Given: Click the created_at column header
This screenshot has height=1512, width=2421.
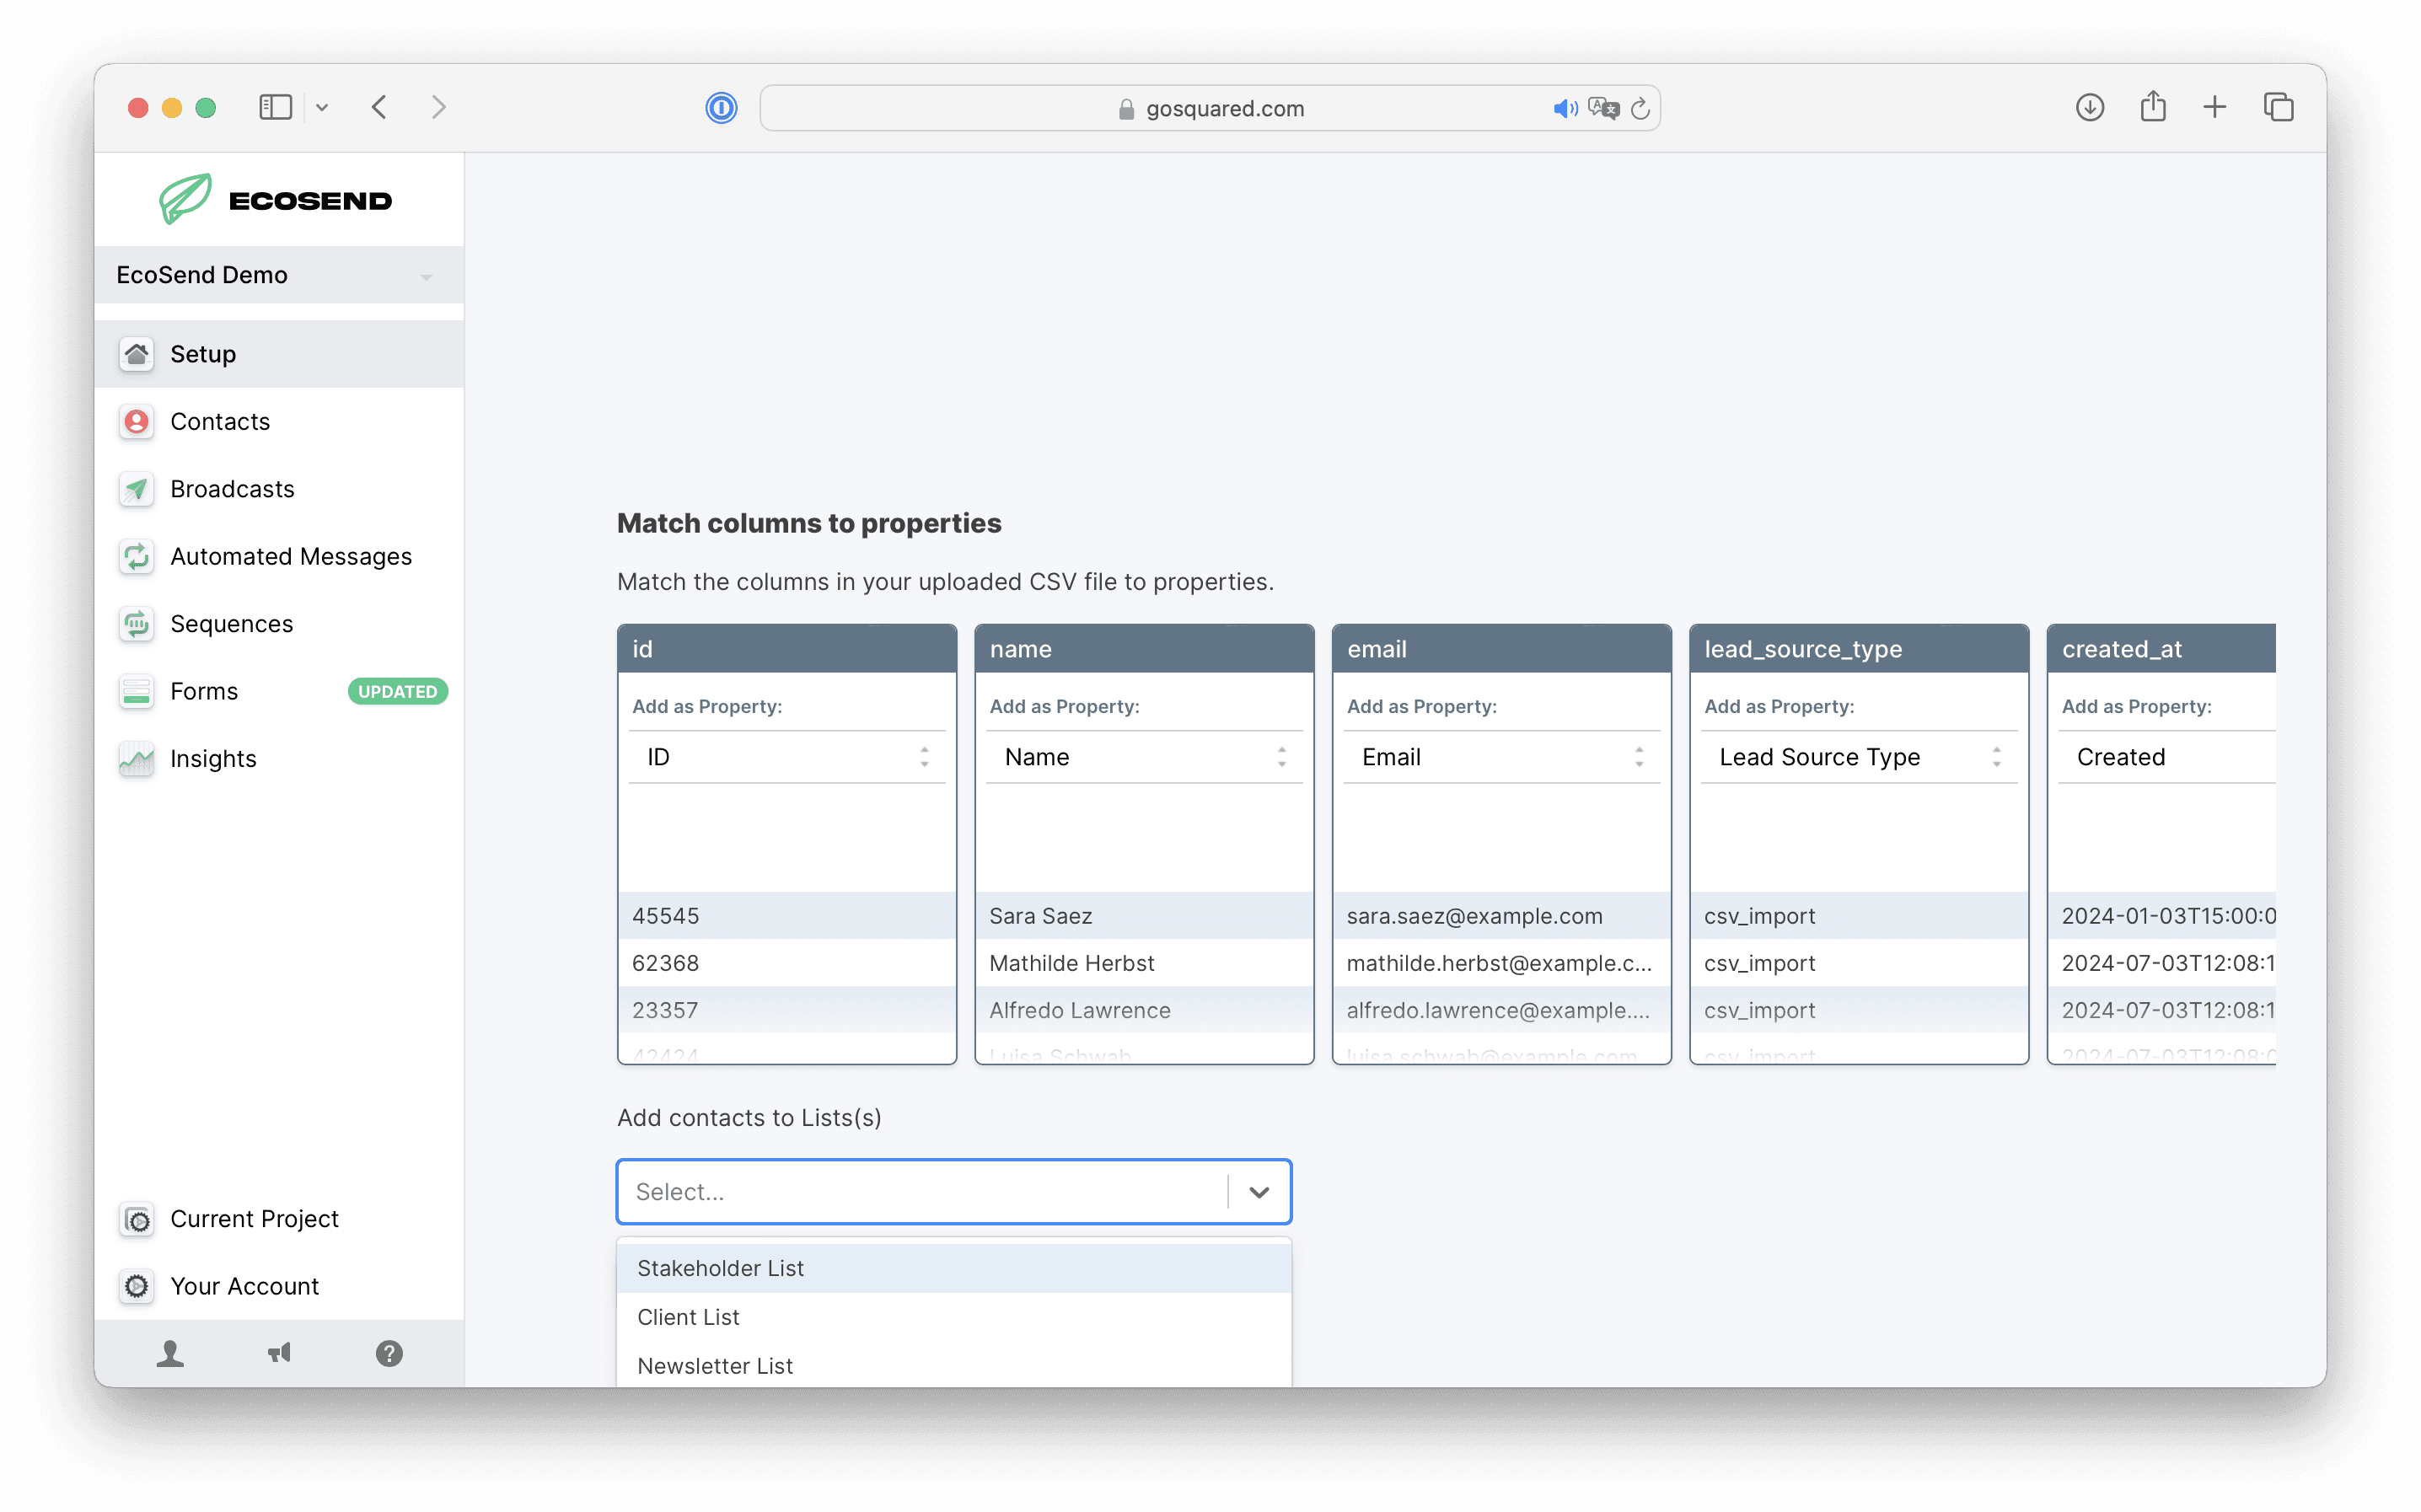Looking at the screenshot, I should click(x=2162, y=649).
